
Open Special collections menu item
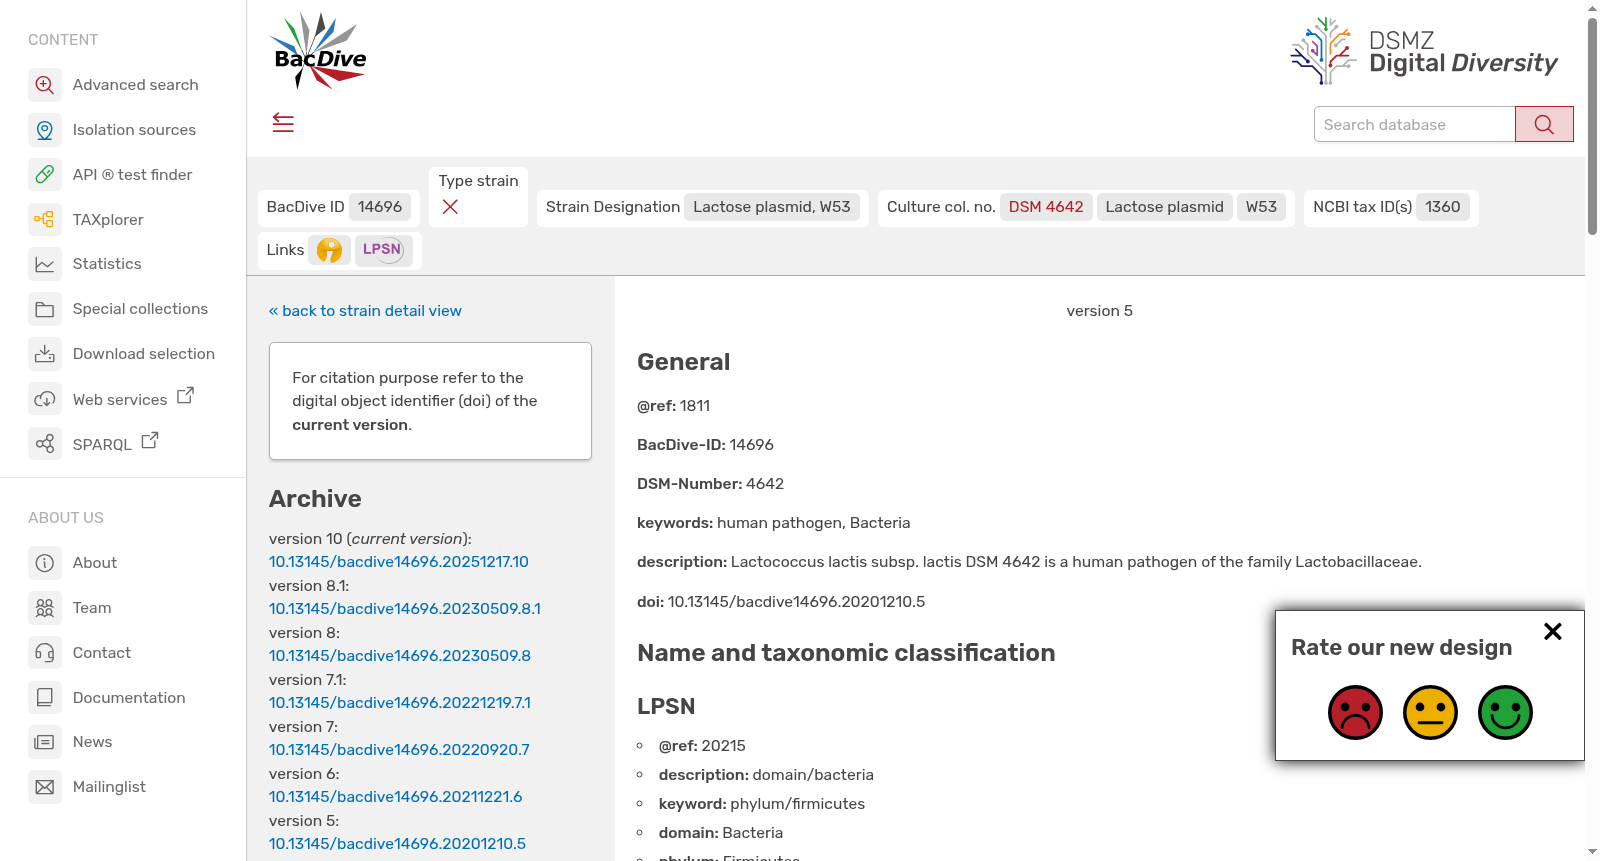point(140,309)
